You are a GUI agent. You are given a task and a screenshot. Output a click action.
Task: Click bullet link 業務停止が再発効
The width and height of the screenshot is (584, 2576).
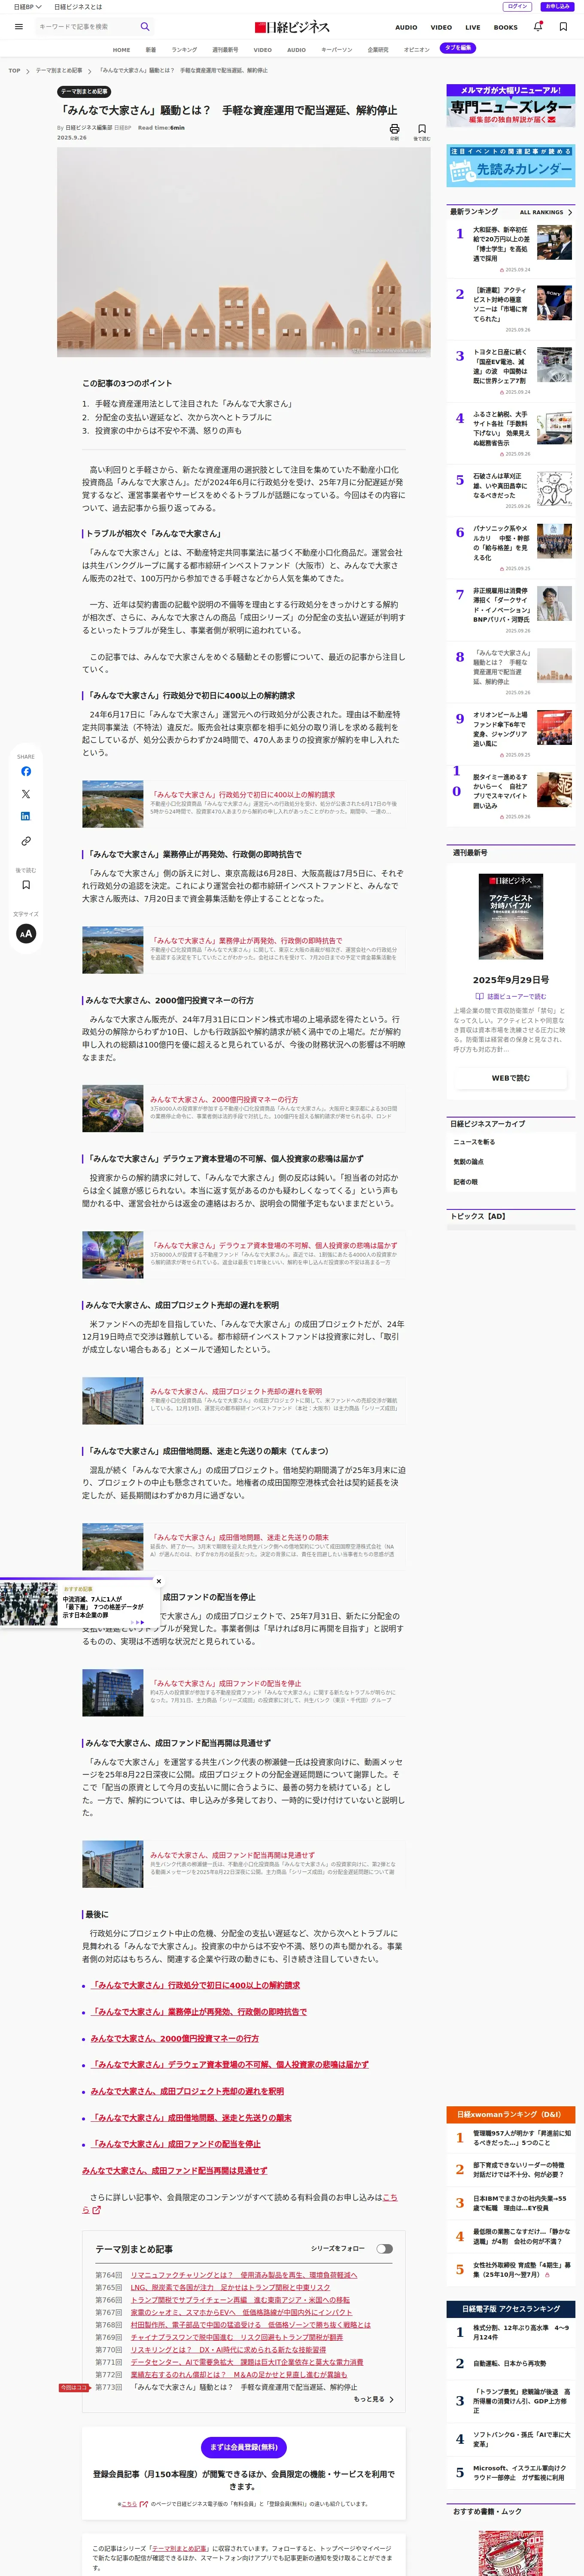199,2011
